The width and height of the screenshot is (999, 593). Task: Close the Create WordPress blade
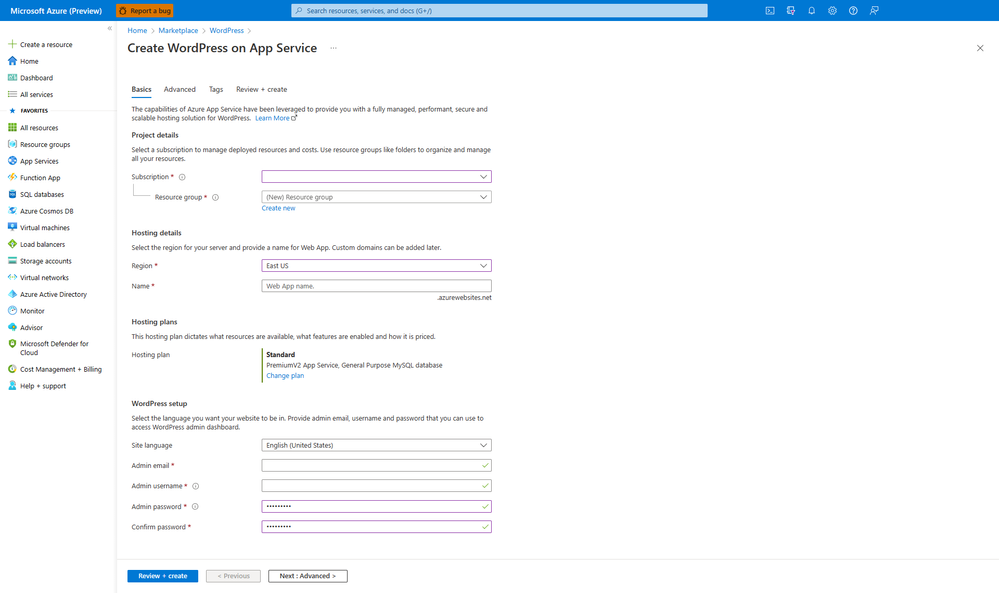pos(980,48)
